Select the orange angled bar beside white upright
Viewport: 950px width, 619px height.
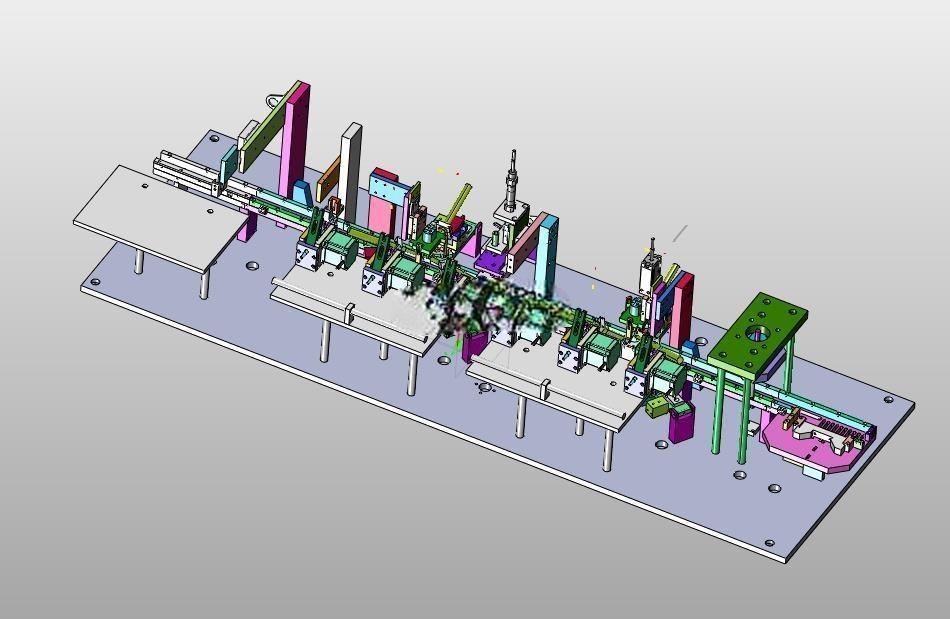[x=328, y=179]
